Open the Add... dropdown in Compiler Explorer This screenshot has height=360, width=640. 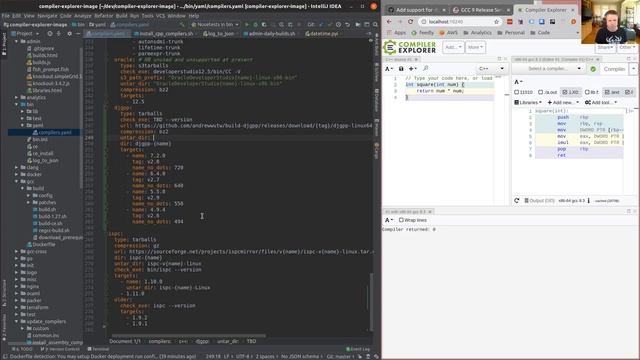[453, 47]
